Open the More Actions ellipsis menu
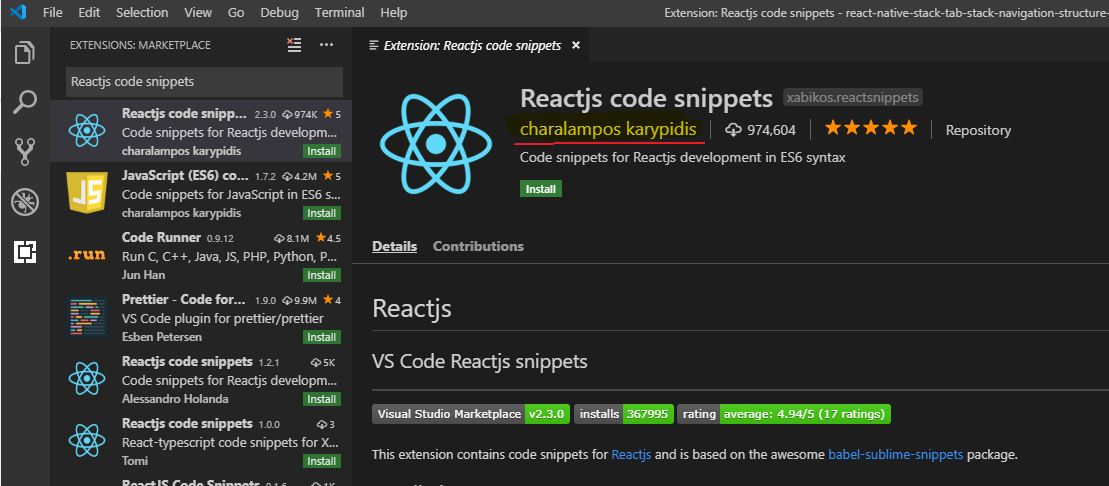 tap(326, 45)
